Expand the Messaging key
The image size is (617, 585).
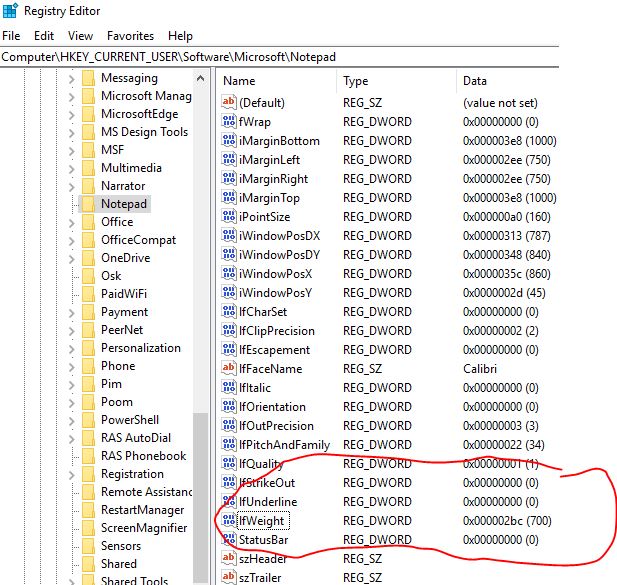pyautogui.click(x=71, y=78)
